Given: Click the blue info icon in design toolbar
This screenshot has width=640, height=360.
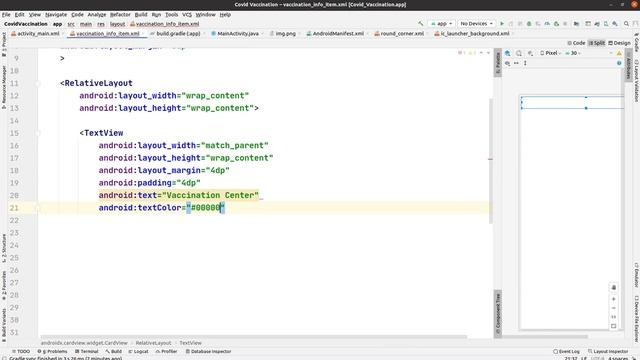Looking at the screenshot, I should 619,63.
